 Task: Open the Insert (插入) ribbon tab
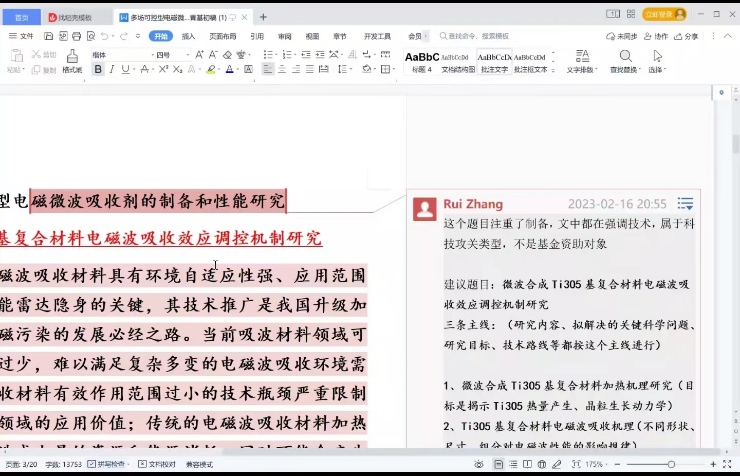coord(188,36)
